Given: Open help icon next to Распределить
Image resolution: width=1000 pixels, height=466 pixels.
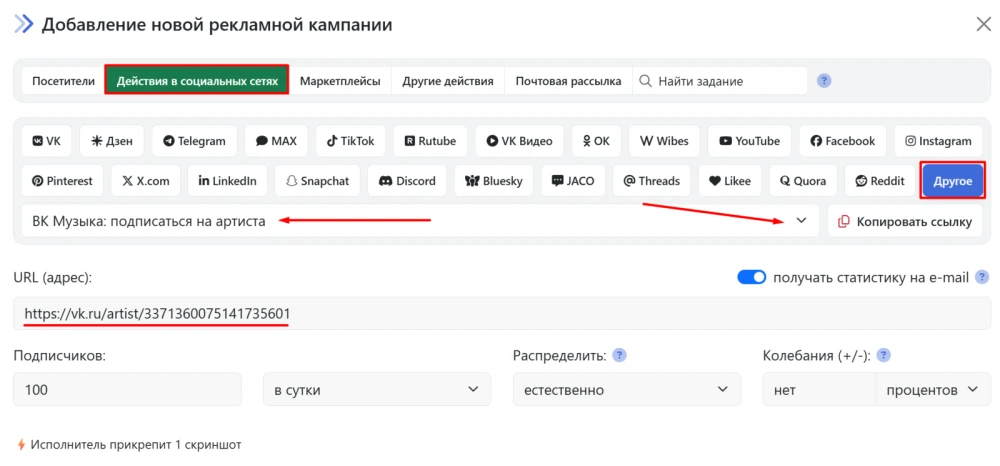Looking at the screenshot, I should (x=619, y=355).
